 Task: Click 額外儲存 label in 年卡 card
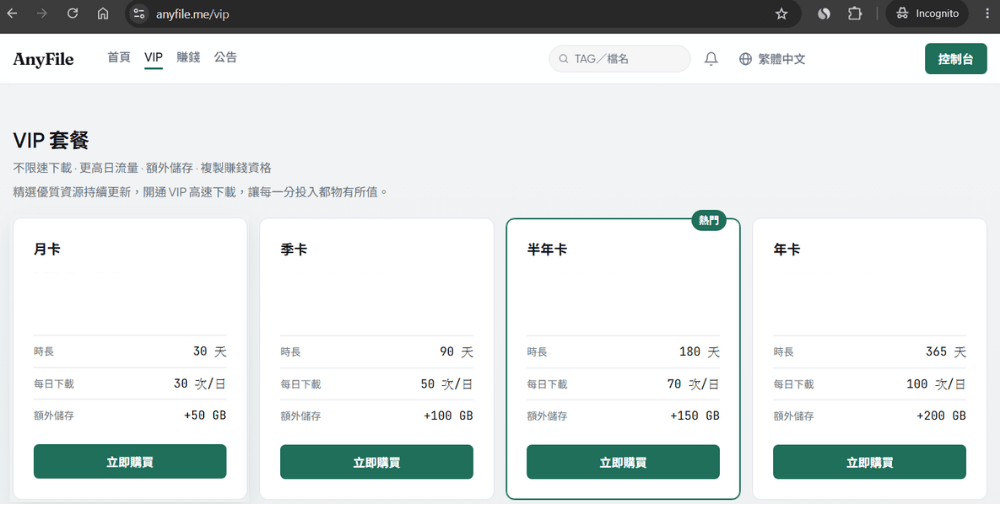(x=793, y=416)
